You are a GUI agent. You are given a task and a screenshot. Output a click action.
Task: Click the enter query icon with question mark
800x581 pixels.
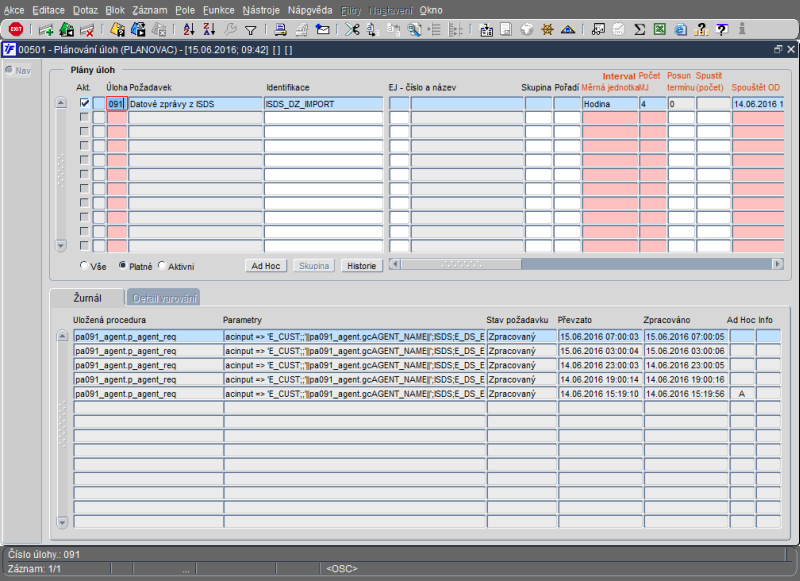tap(117, 30)
